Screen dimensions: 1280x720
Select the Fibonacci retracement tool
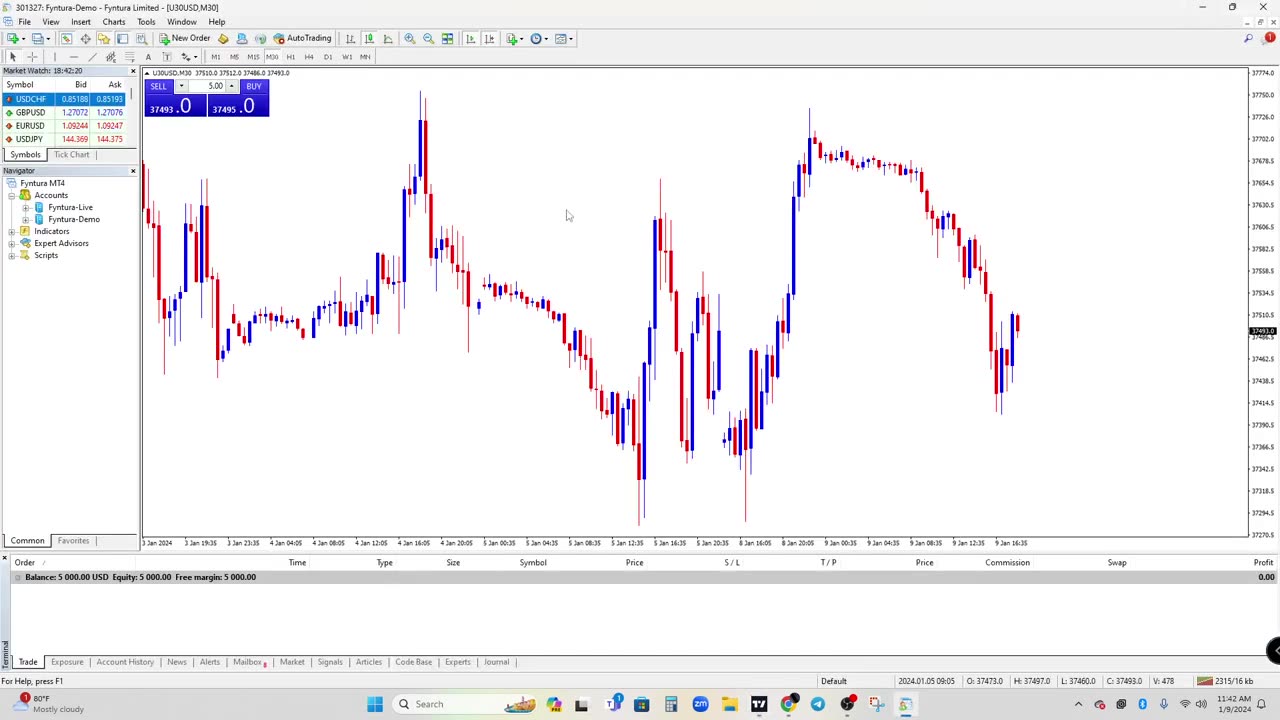(130, 56)
